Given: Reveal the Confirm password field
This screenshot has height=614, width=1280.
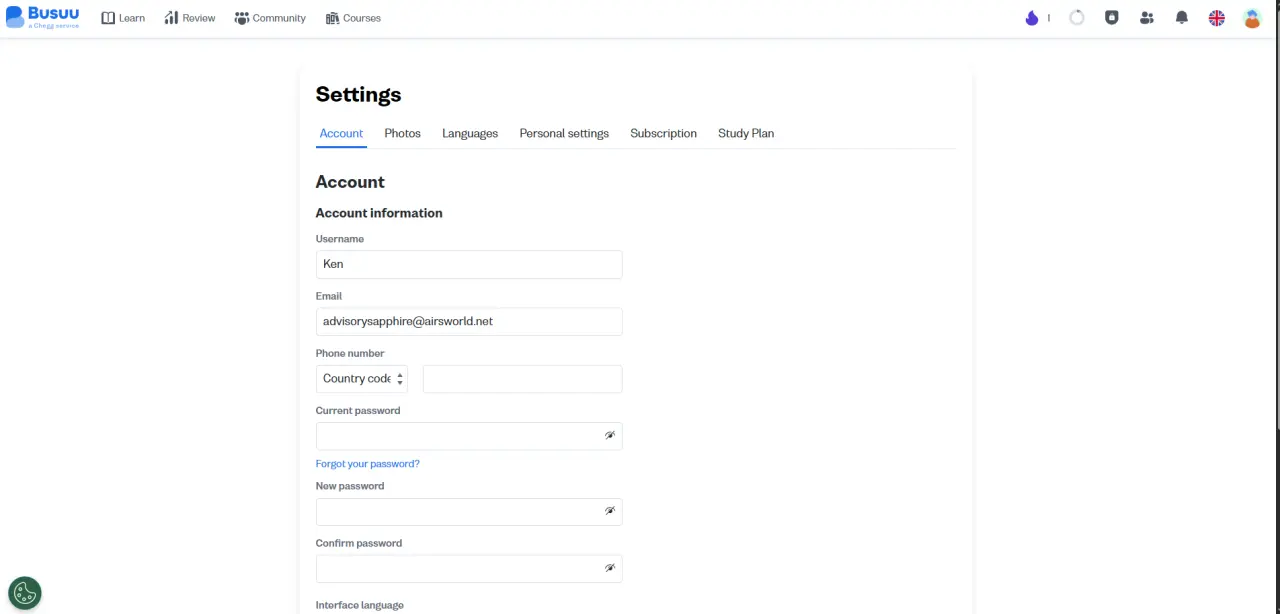Looking at the screenshot, I should point(609,568).
